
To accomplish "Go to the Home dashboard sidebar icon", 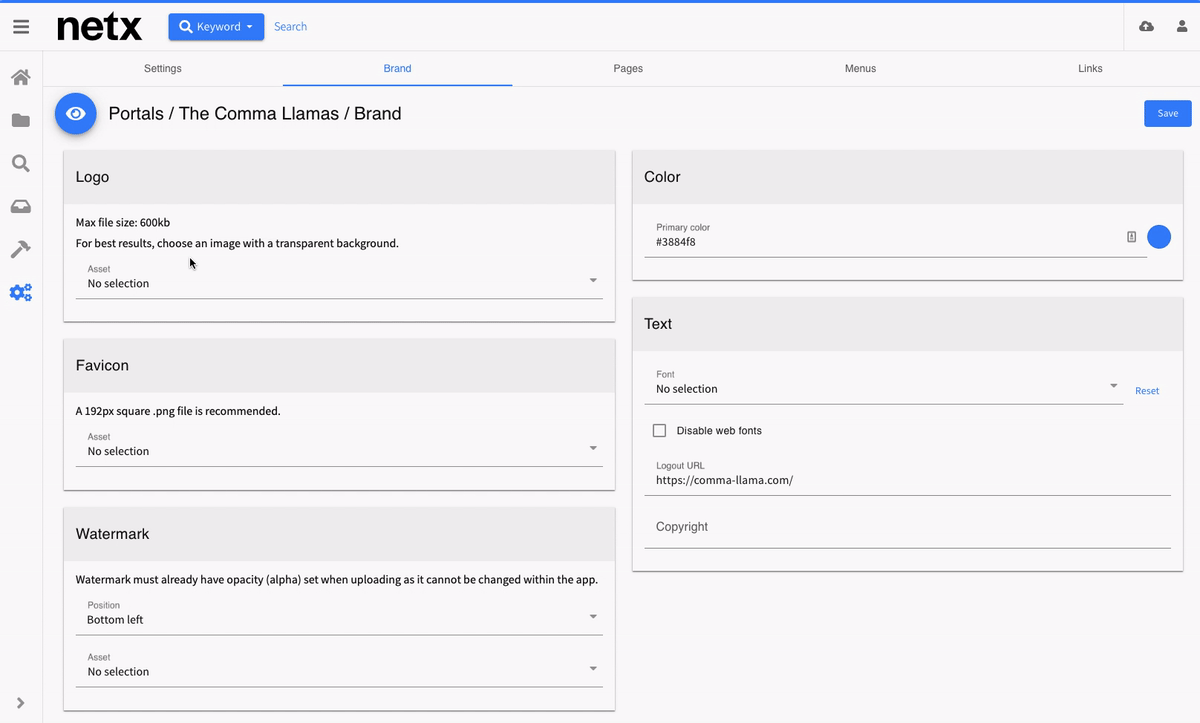I will [21, 77].
